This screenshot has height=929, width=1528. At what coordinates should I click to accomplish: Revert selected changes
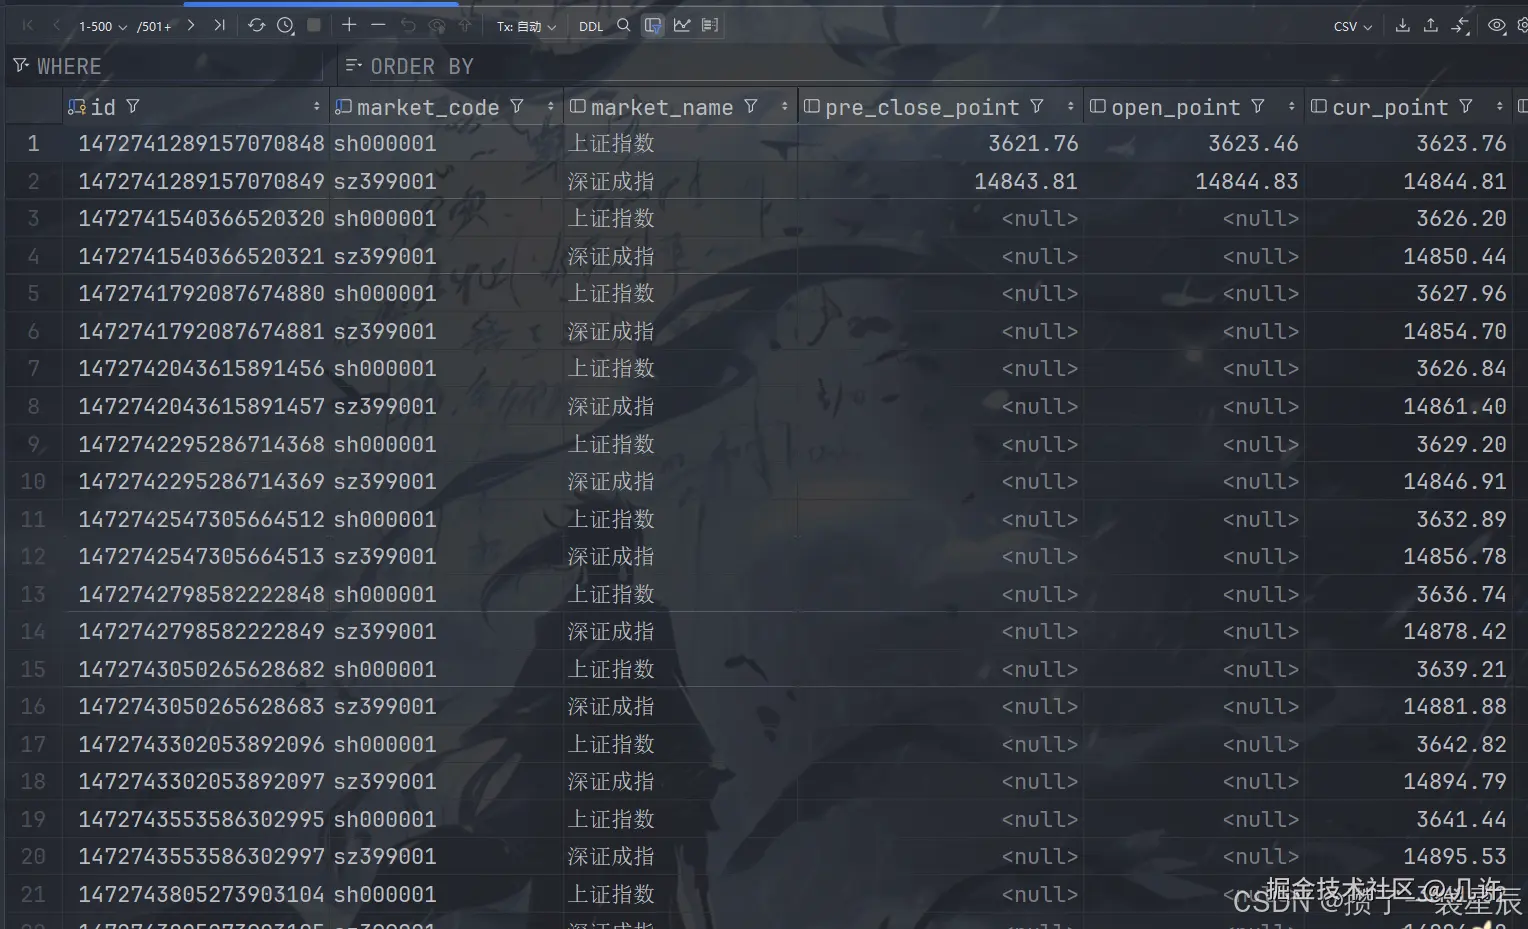(408, 25)
